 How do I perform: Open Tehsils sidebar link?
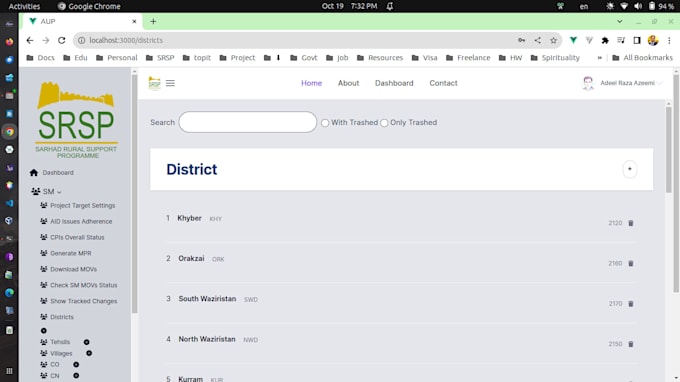pyautogui.click(x=60, y=342)
